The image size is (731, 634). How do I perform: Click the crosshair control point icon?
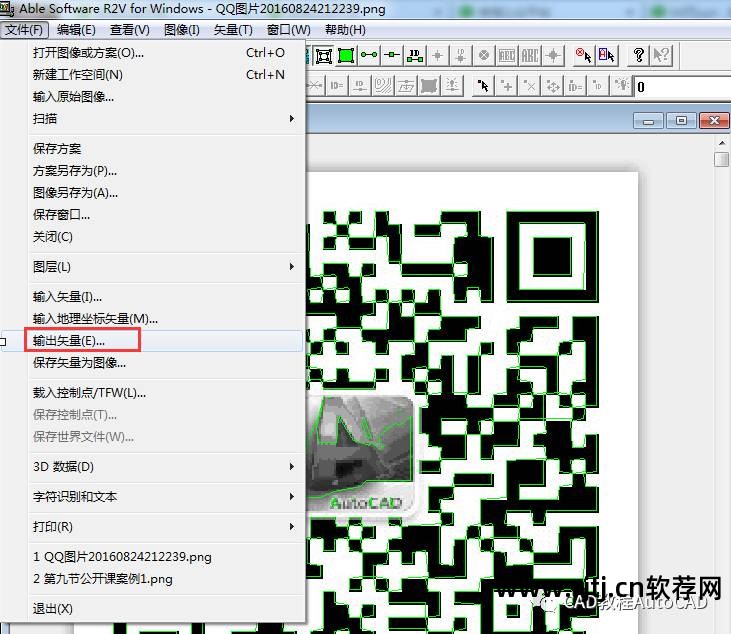pyautogui.click(x=553, y=56)
